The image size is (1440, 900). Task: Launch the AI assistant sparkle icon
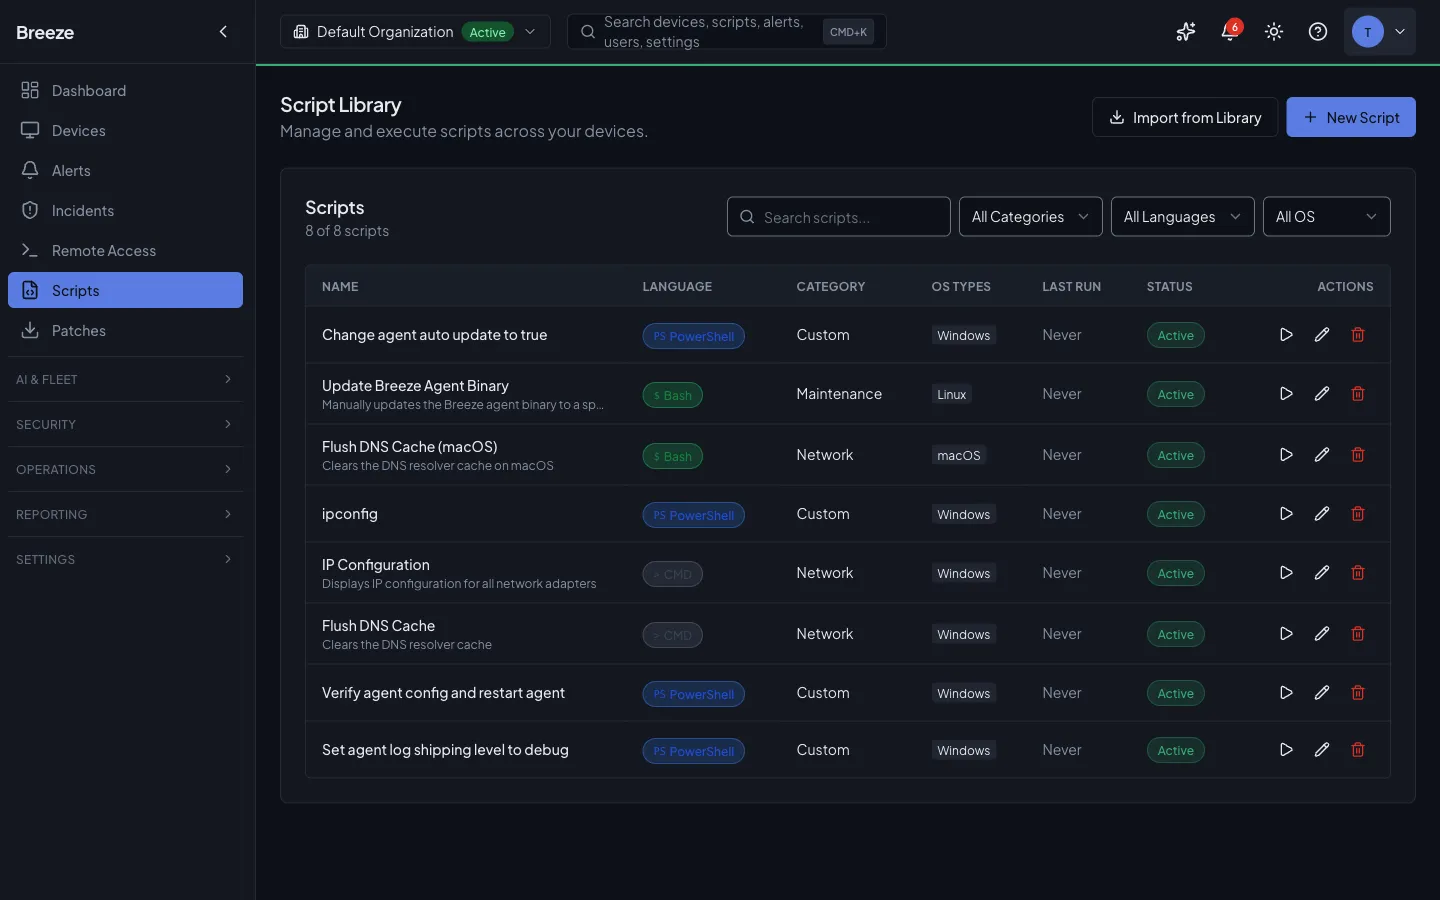click(x=1185, y=31)
